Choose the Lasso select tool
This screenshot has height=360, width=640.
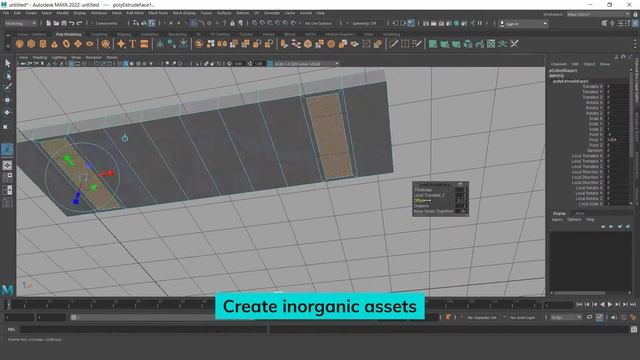(x=7, y=76)
